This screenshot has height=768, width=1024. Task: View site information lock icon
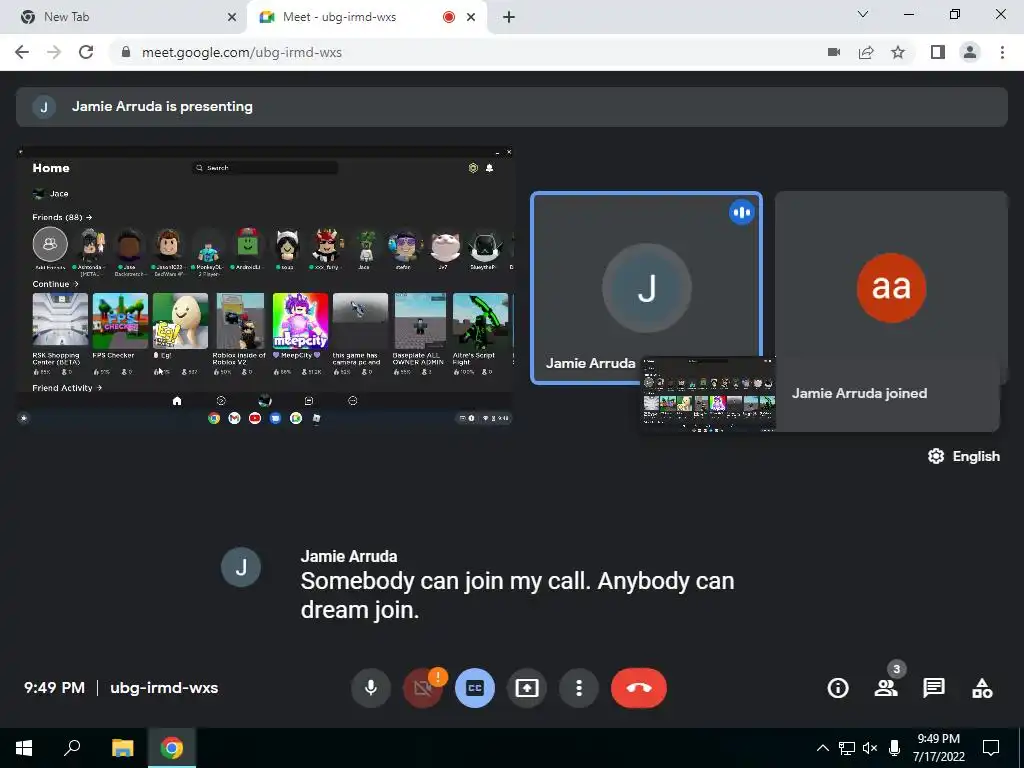(126, 52)
